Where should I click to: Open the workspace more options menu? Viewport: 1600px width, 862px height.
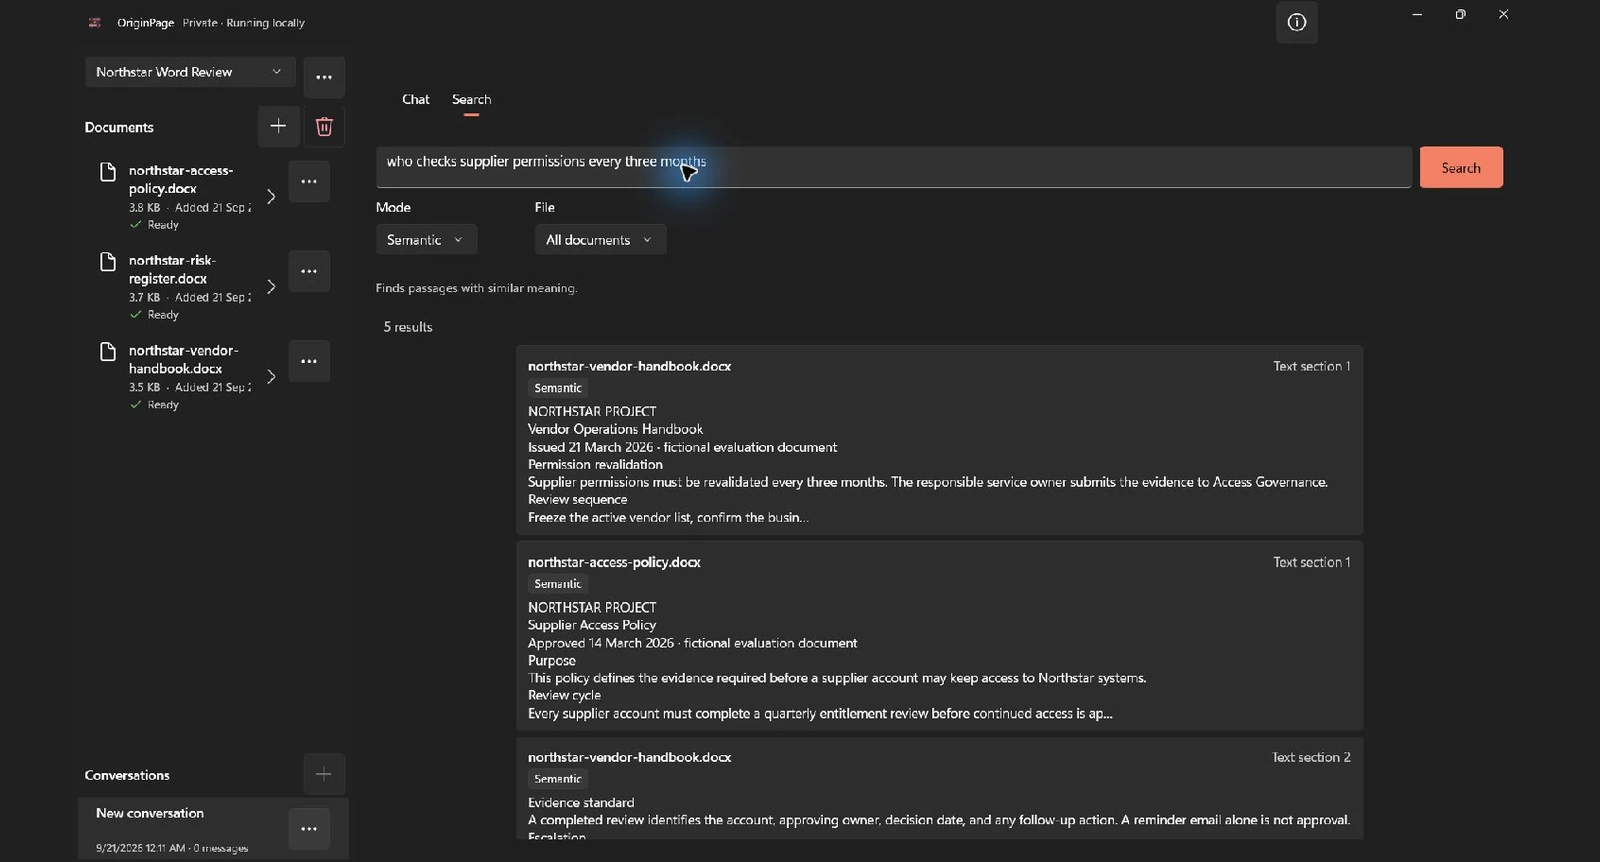324,77
